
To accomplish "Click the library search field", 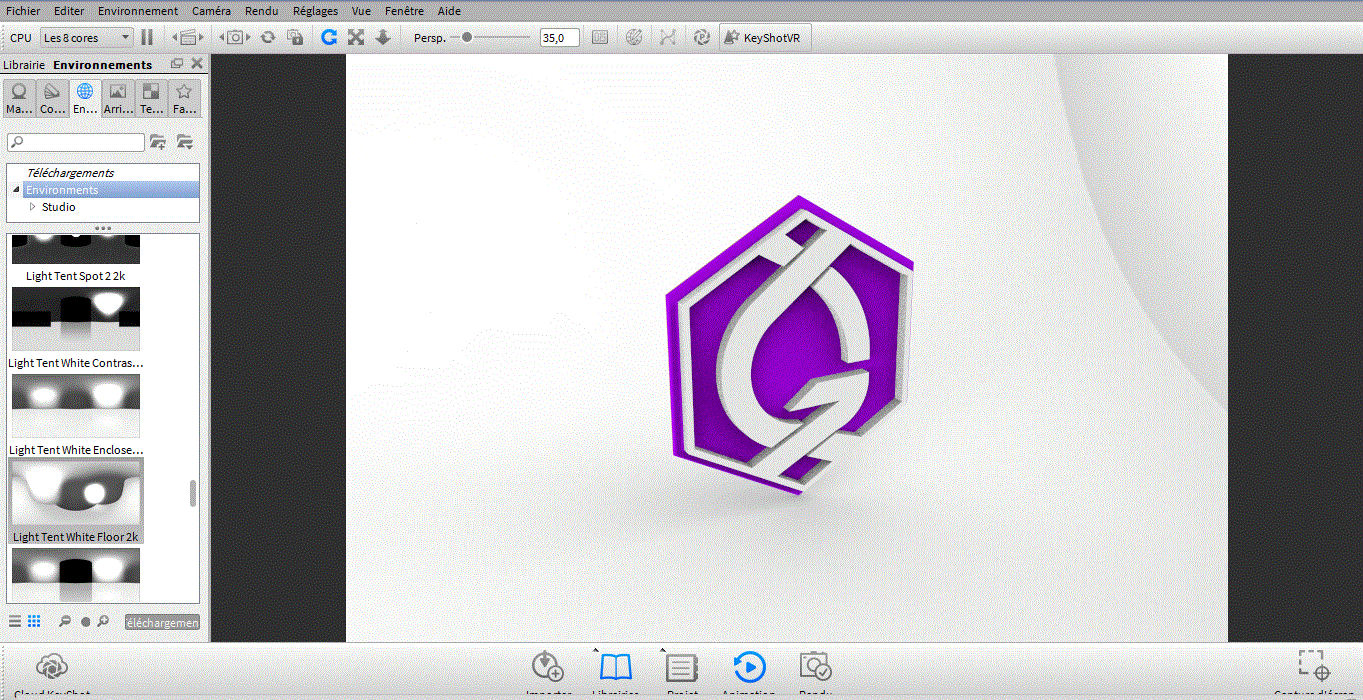I will click(x=76, y=142).
